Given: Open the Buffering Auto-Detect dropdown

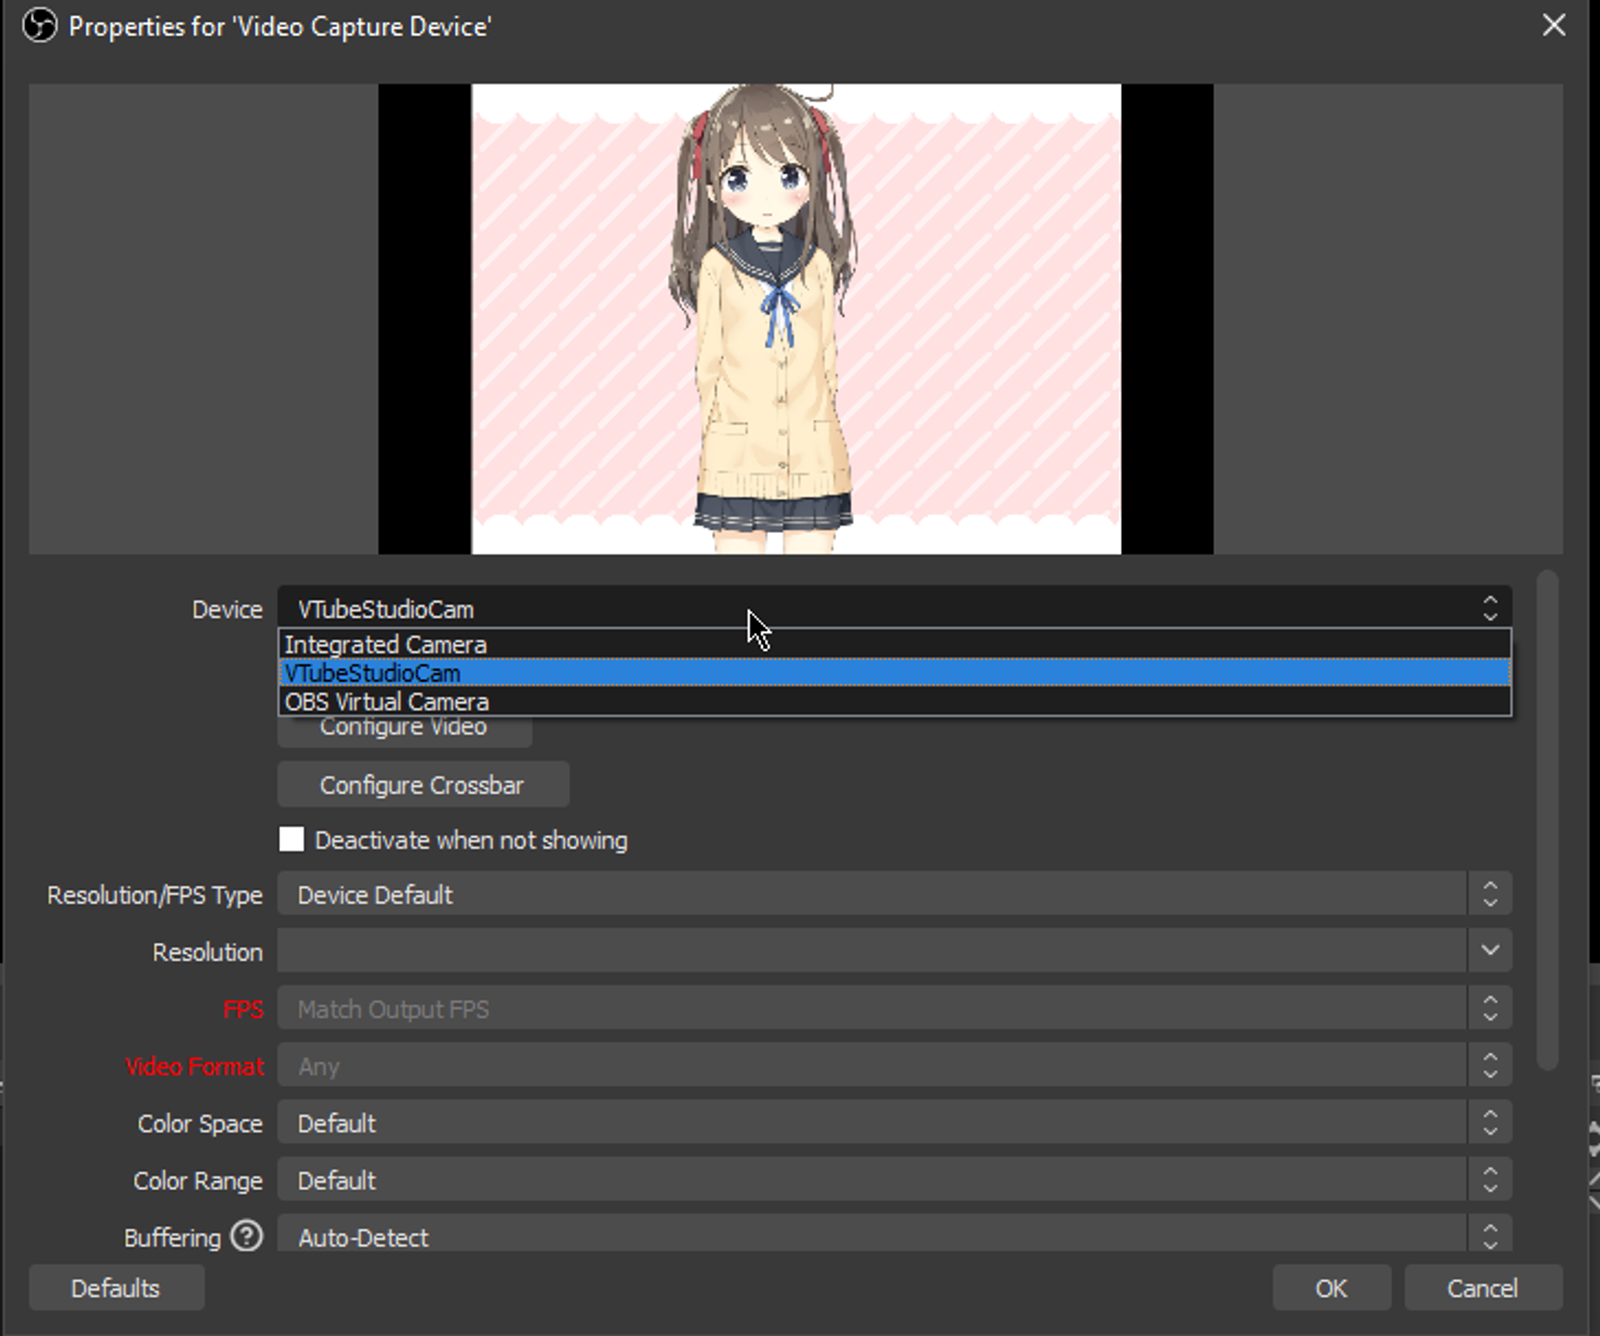Looking at the screenshot, I should 894,1234.
